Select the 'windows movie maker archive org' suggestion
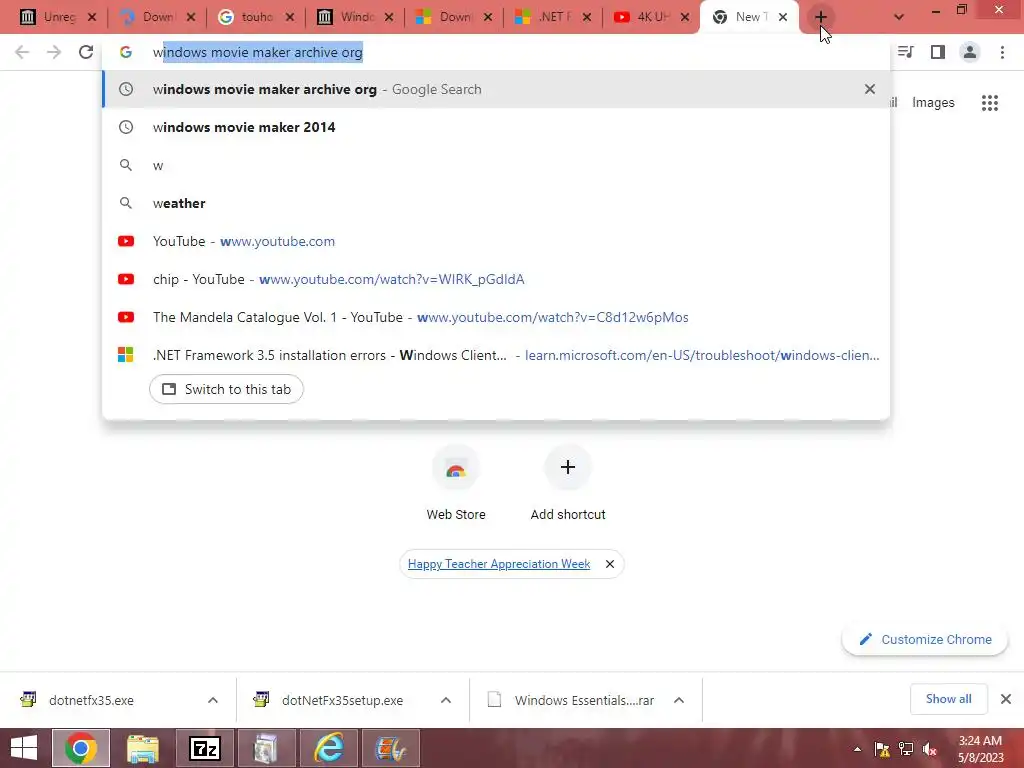This screenshot has height=768, width=1024. tap(496, 89)
